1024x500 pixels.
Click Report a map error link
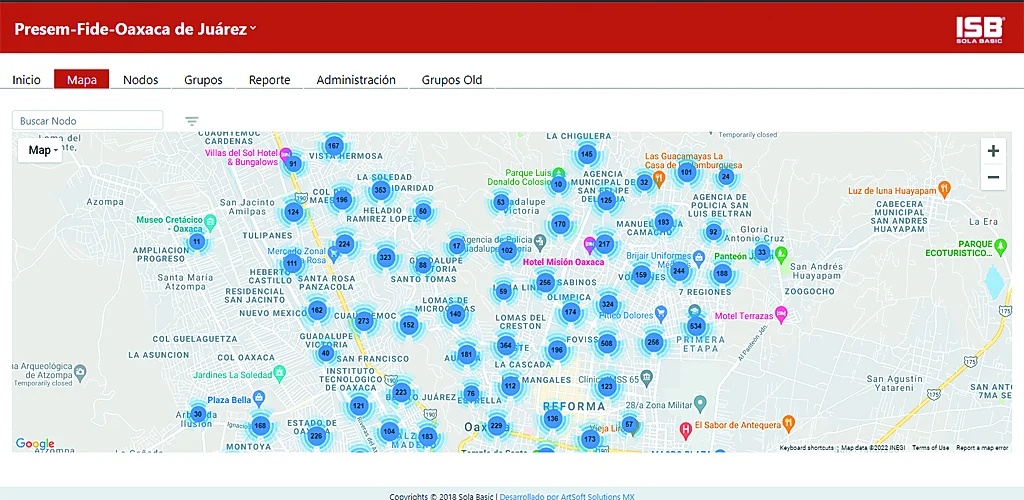tap(982, 448)
